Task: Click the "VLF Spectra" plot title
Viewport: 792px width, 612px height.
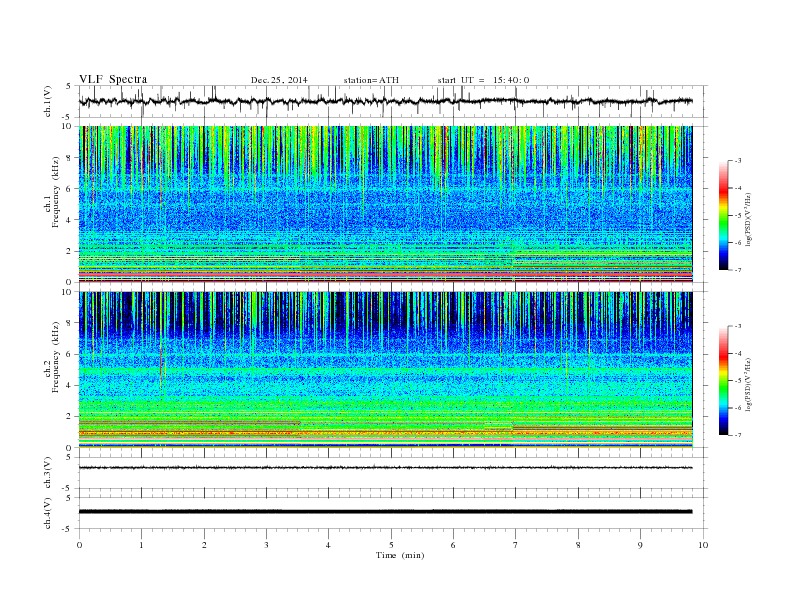Action: (113, 79)
